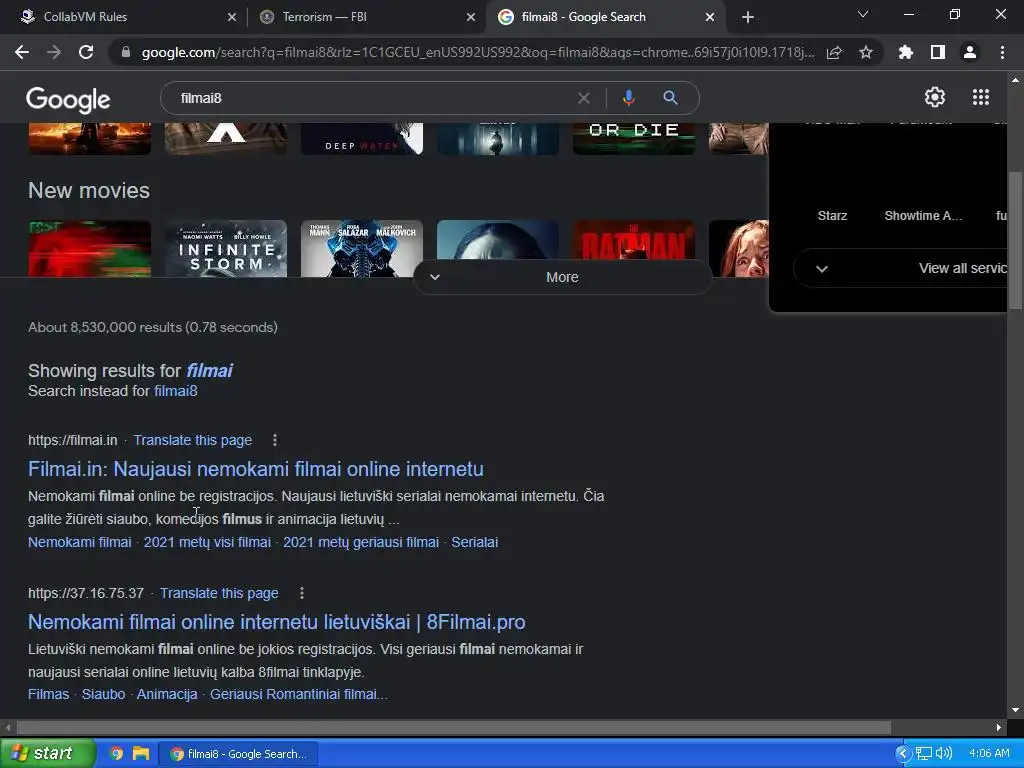The height and width of the screenshot is (768, 1024).
Task: Expand View all services
Action: pos(901,268)
